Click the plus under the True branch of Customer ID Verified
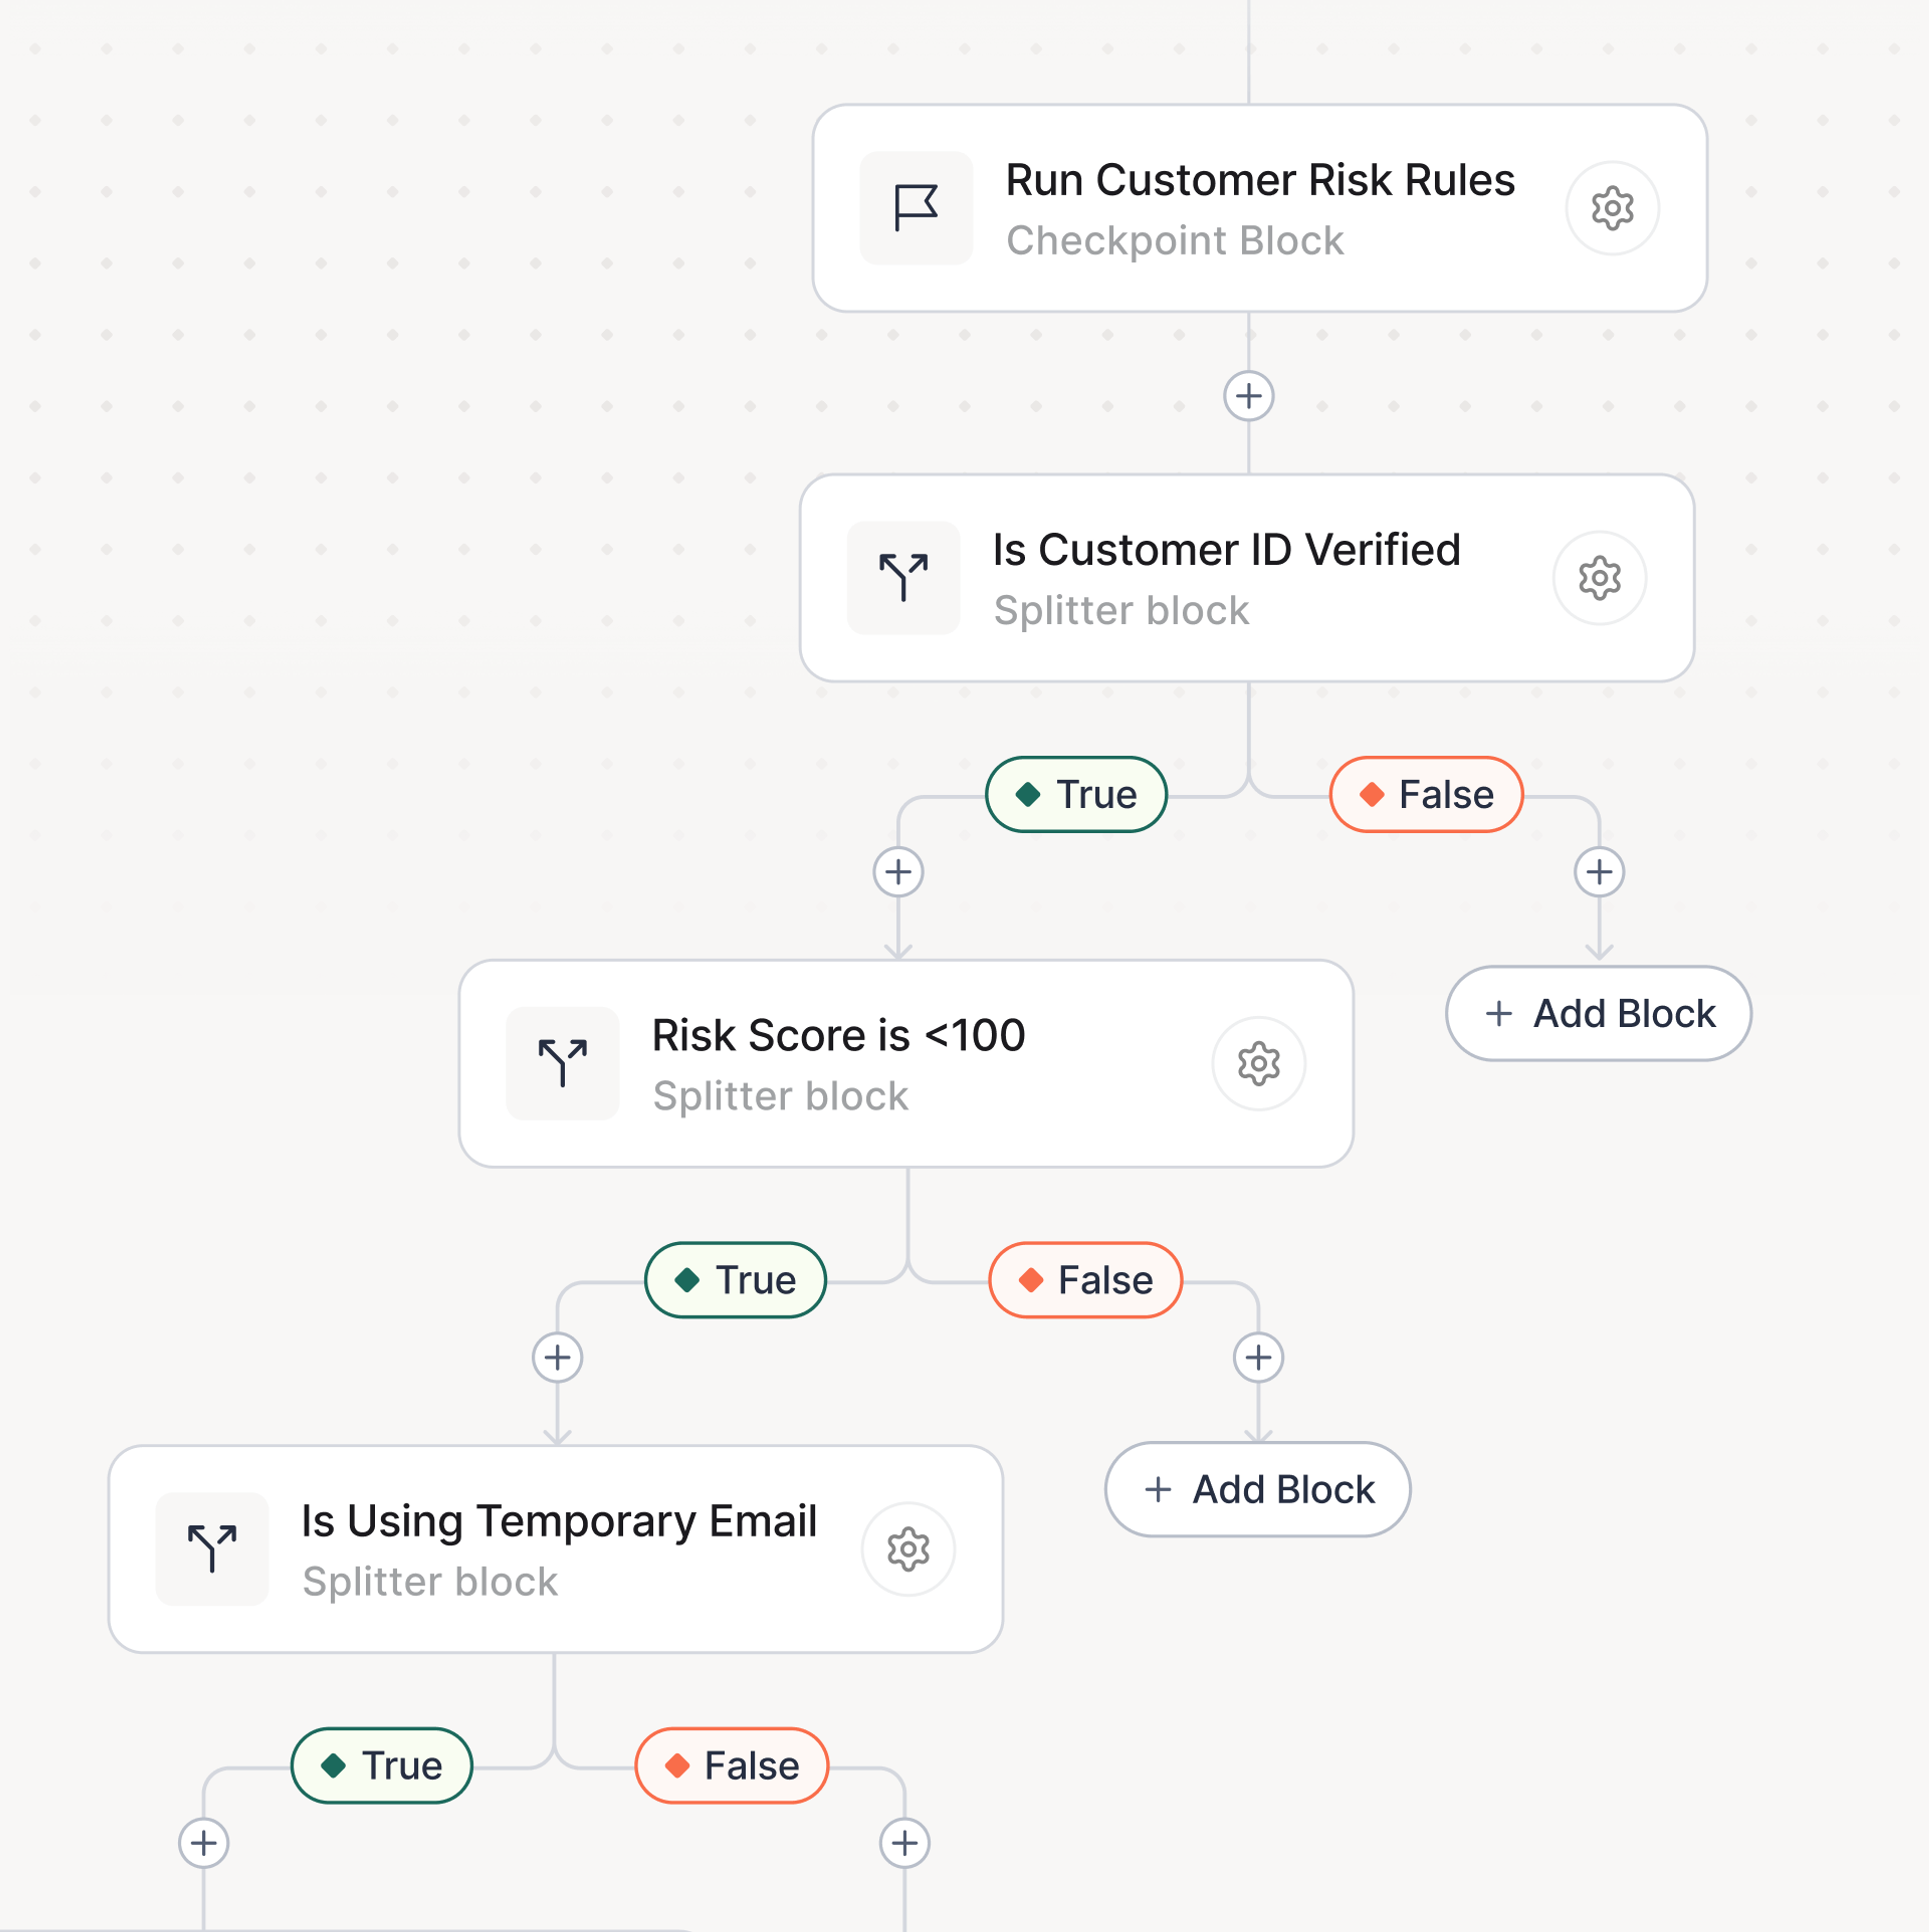 [897, 872]
